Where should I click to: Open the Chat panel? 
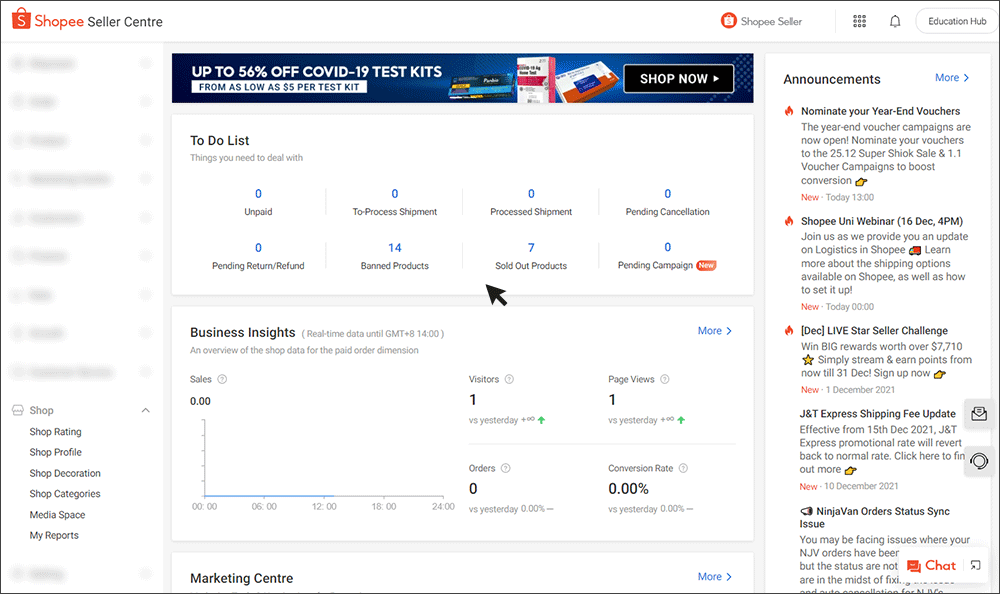932,565
